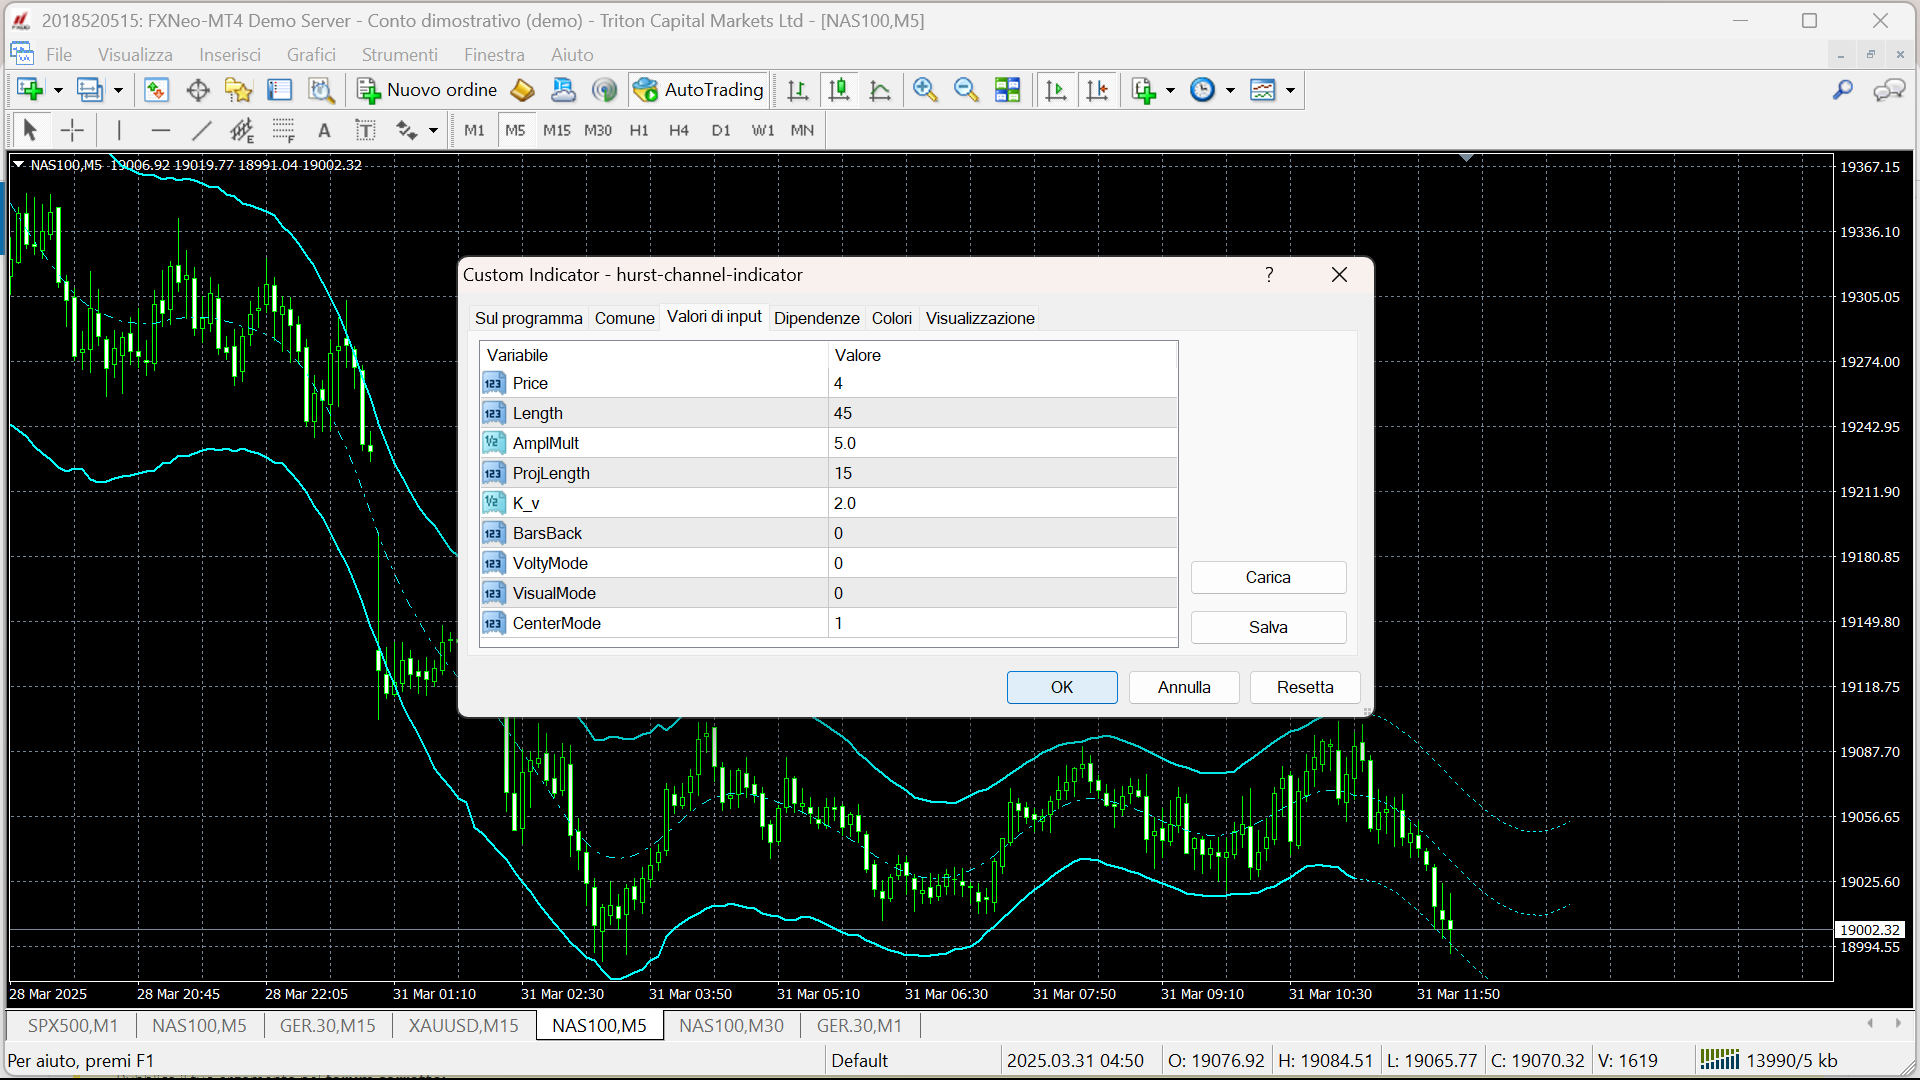Click the zoom in magnifier icon
This screenshot has width=1920, height=1080.
pos(925,90)
